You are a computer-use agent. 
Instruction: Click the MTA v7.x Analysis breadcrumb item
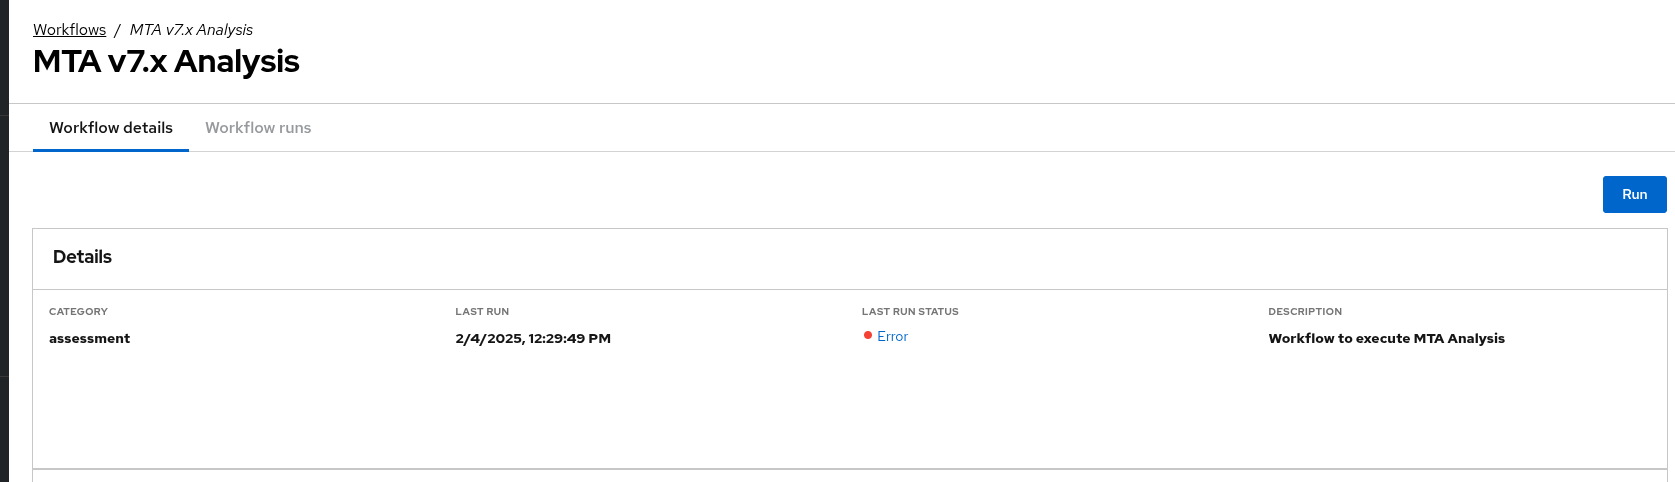[x=191, y=30]
